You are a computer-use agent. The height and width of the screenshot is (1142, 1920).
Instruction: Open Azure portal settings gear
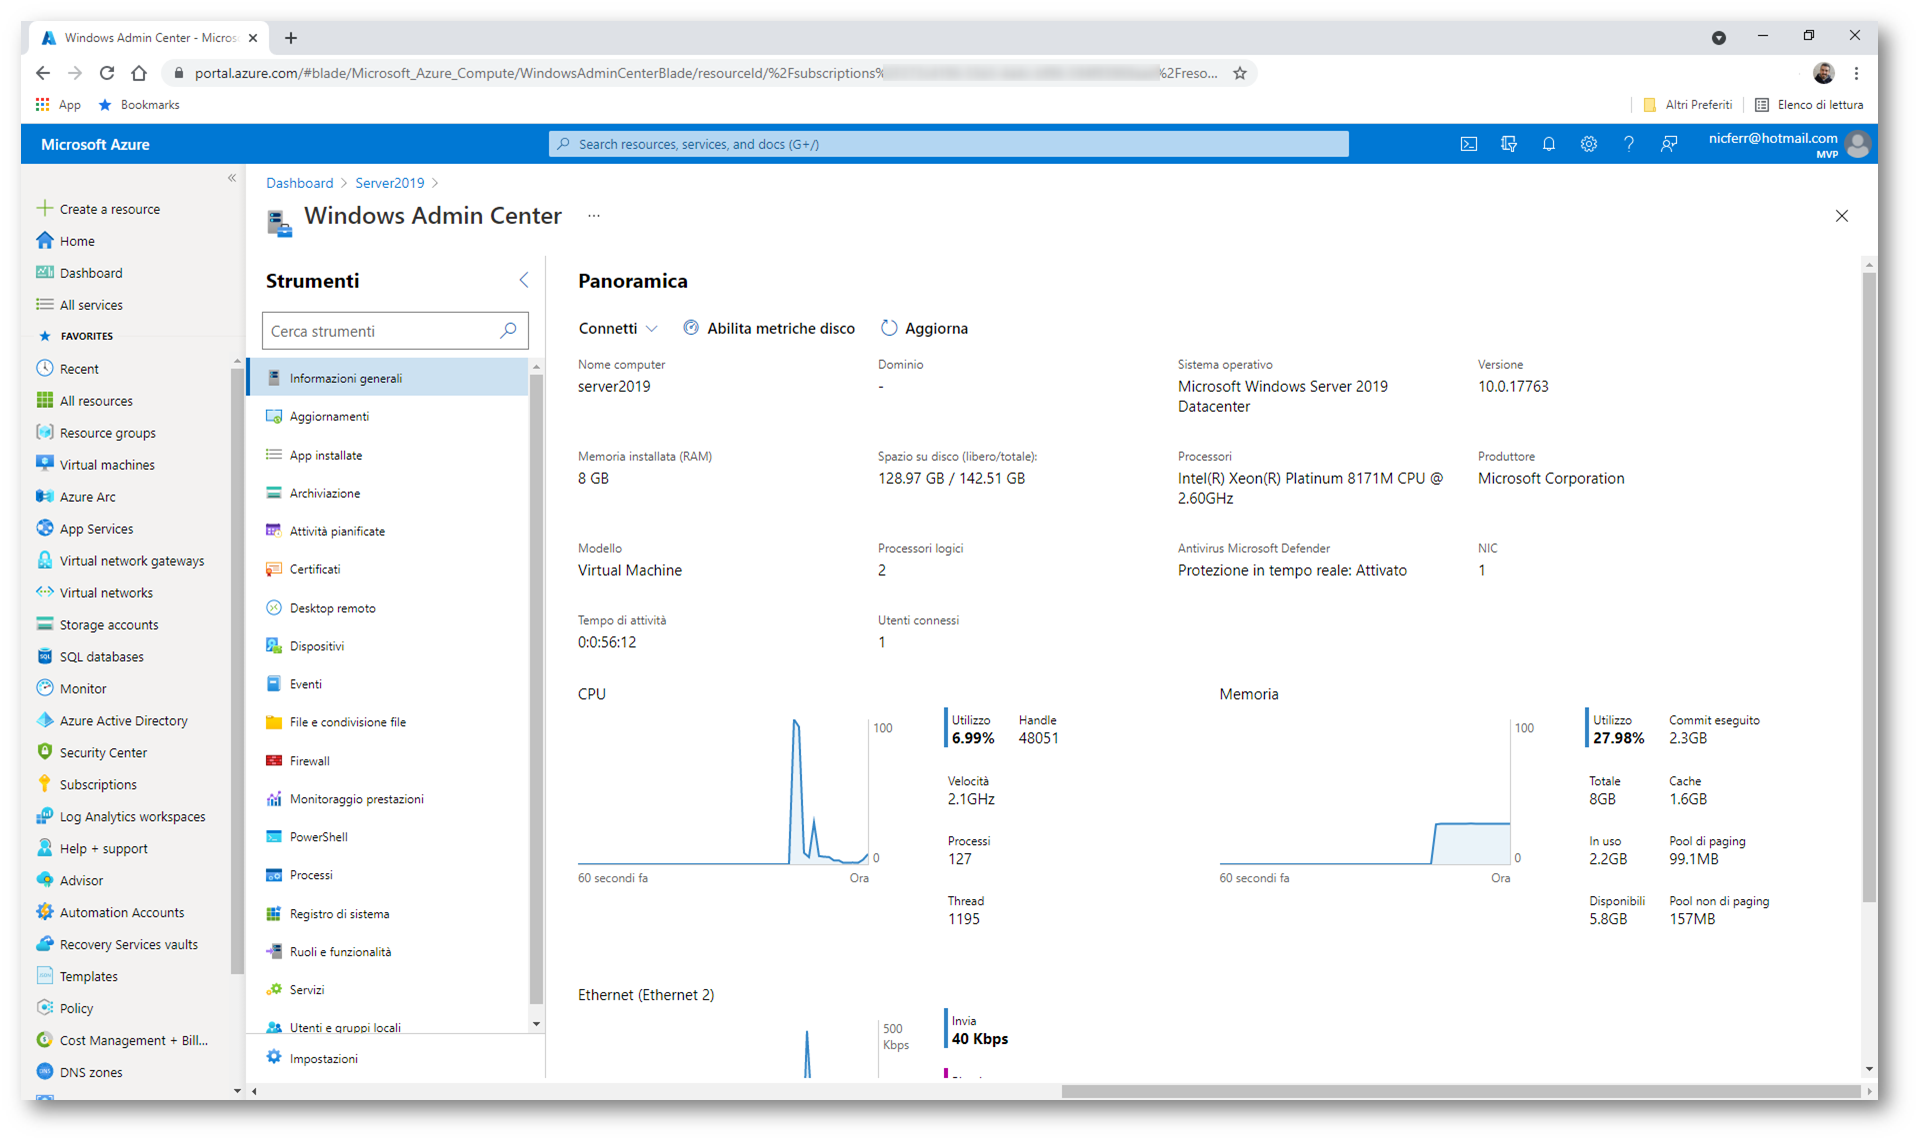click(x=1588, y=144)
